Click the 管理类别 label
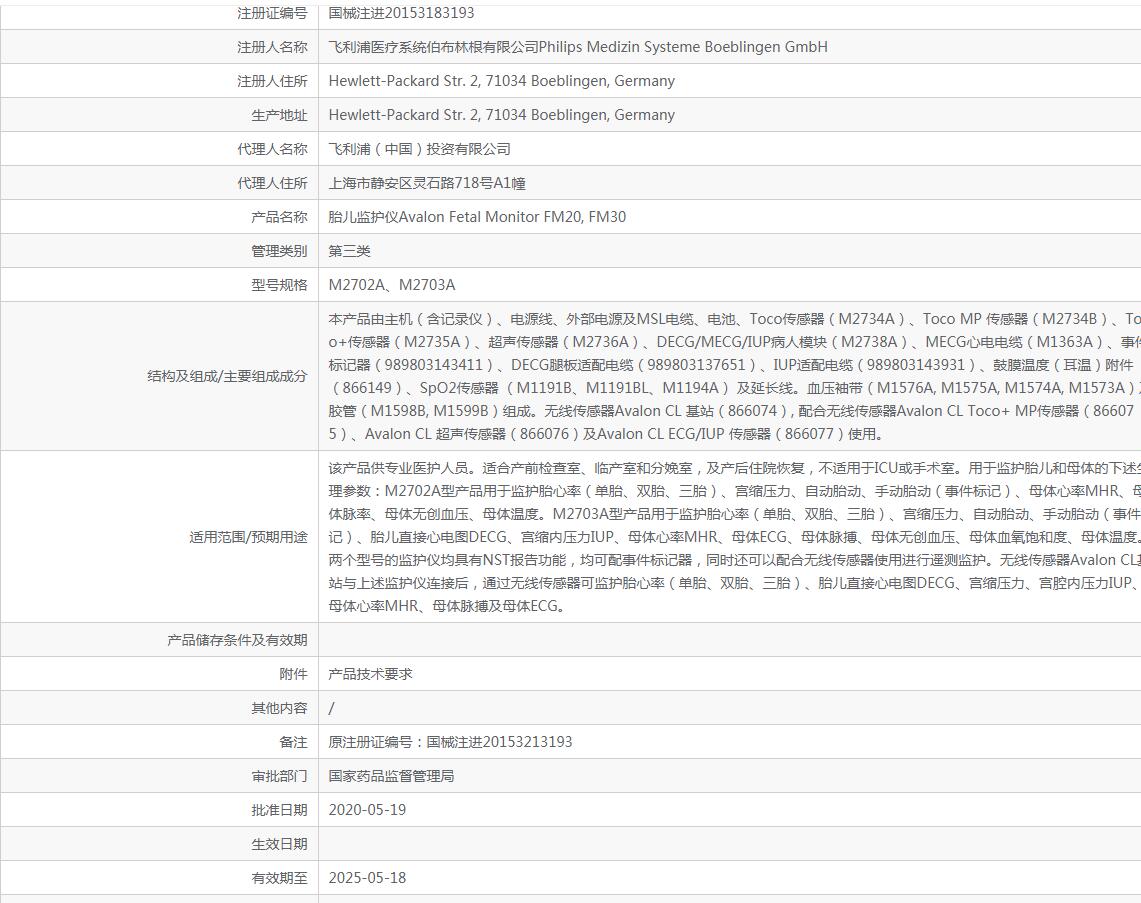 (x=279, y=251)
